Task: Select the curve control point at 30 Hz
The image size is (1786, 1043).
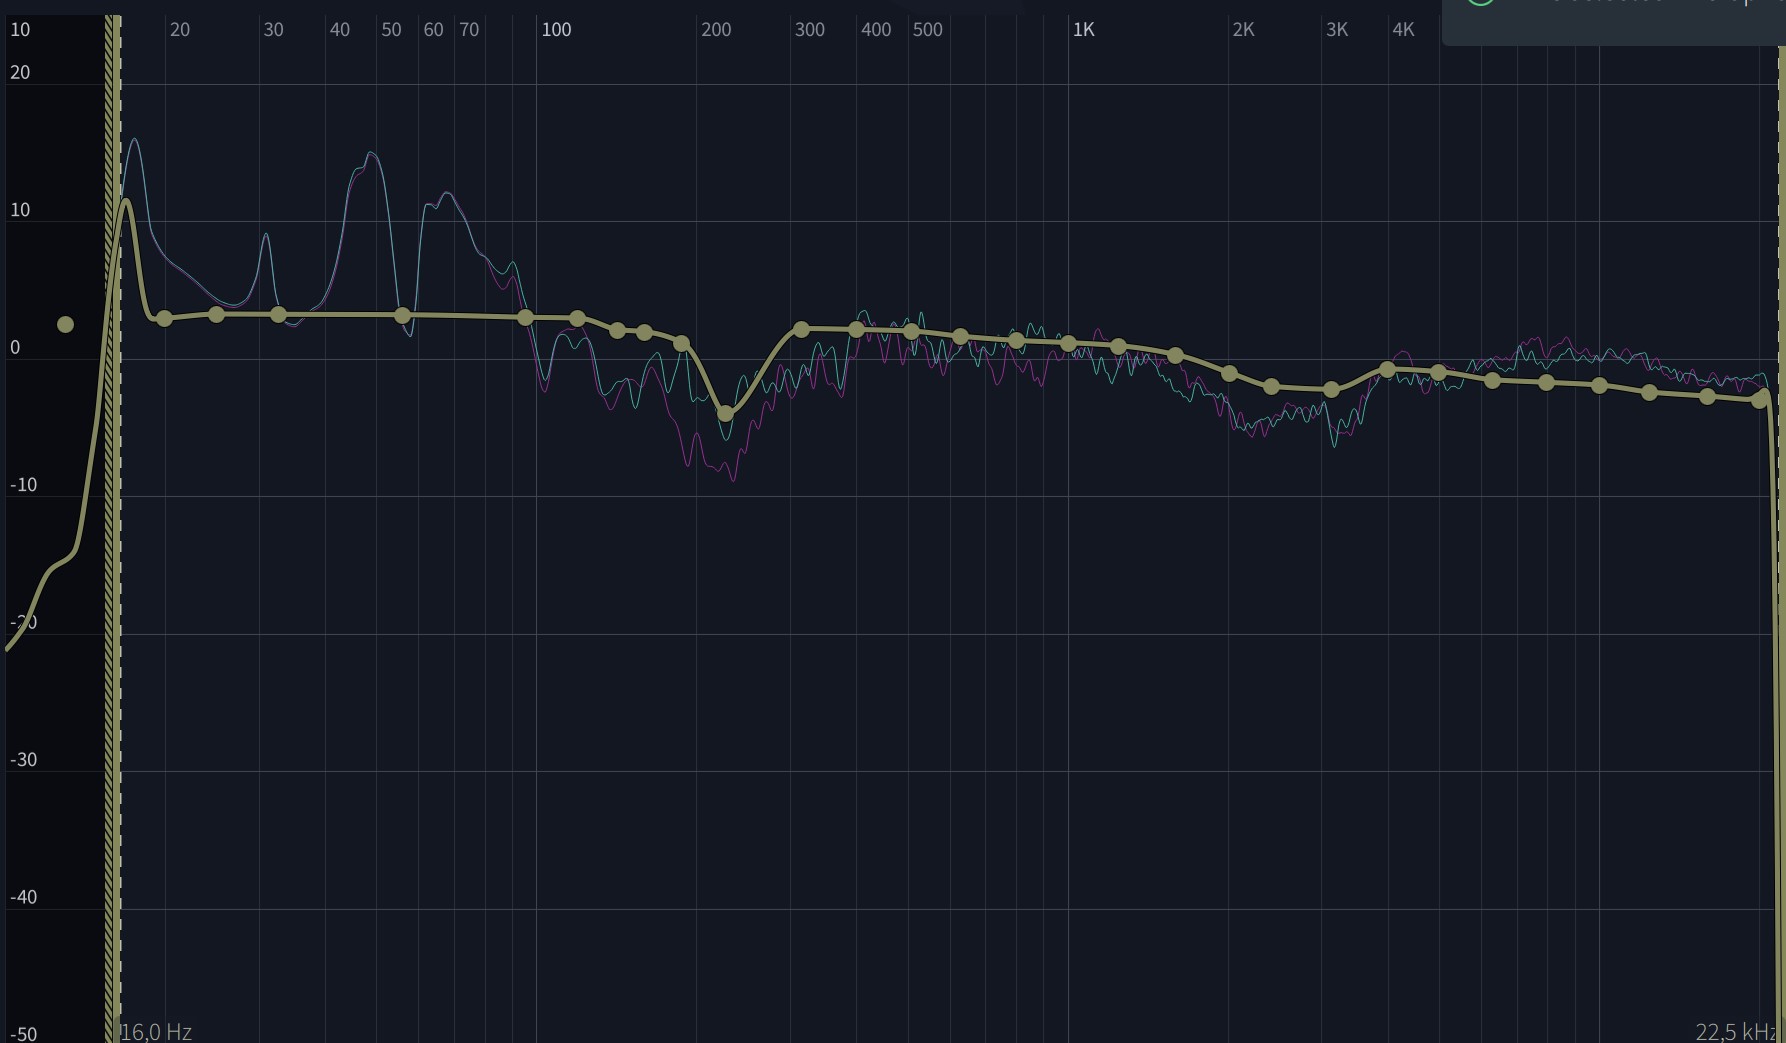Action: tap(279, 315)
